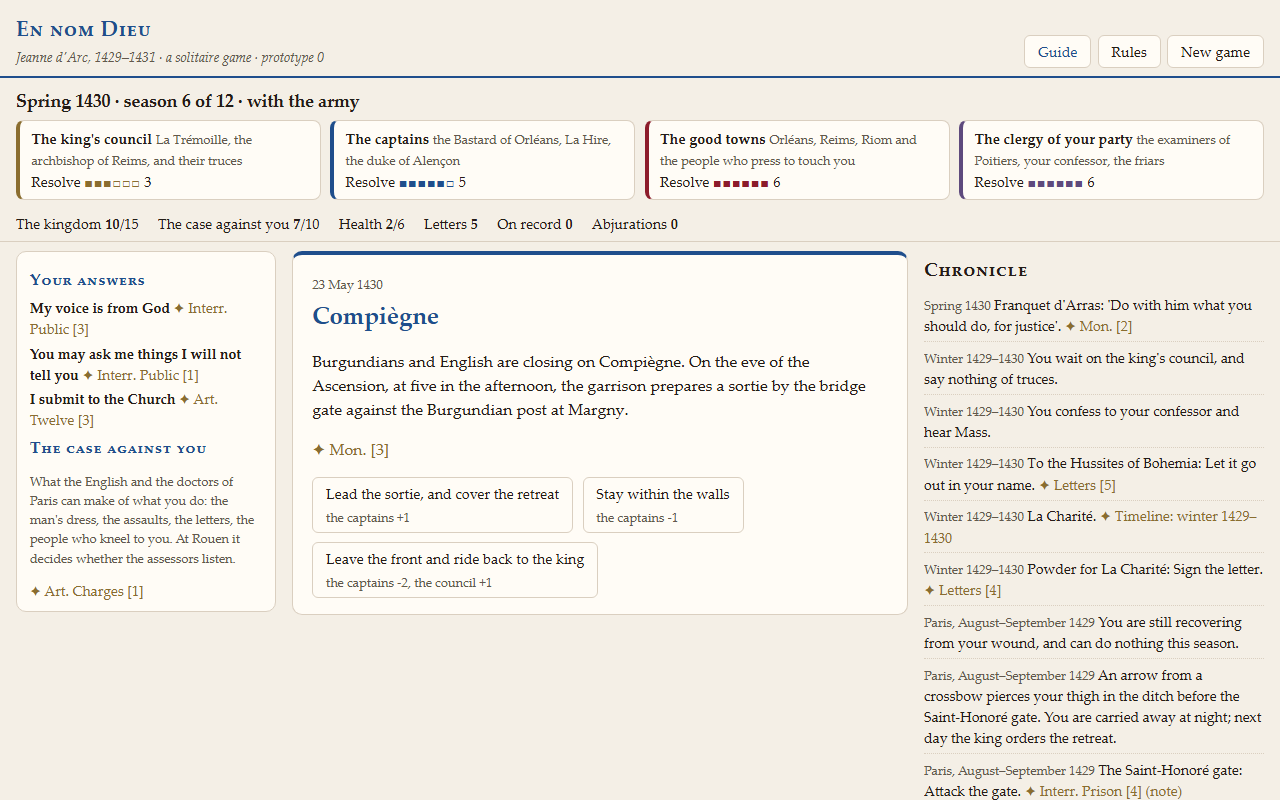Click the good towns Resolve pips

coord(741,183)
